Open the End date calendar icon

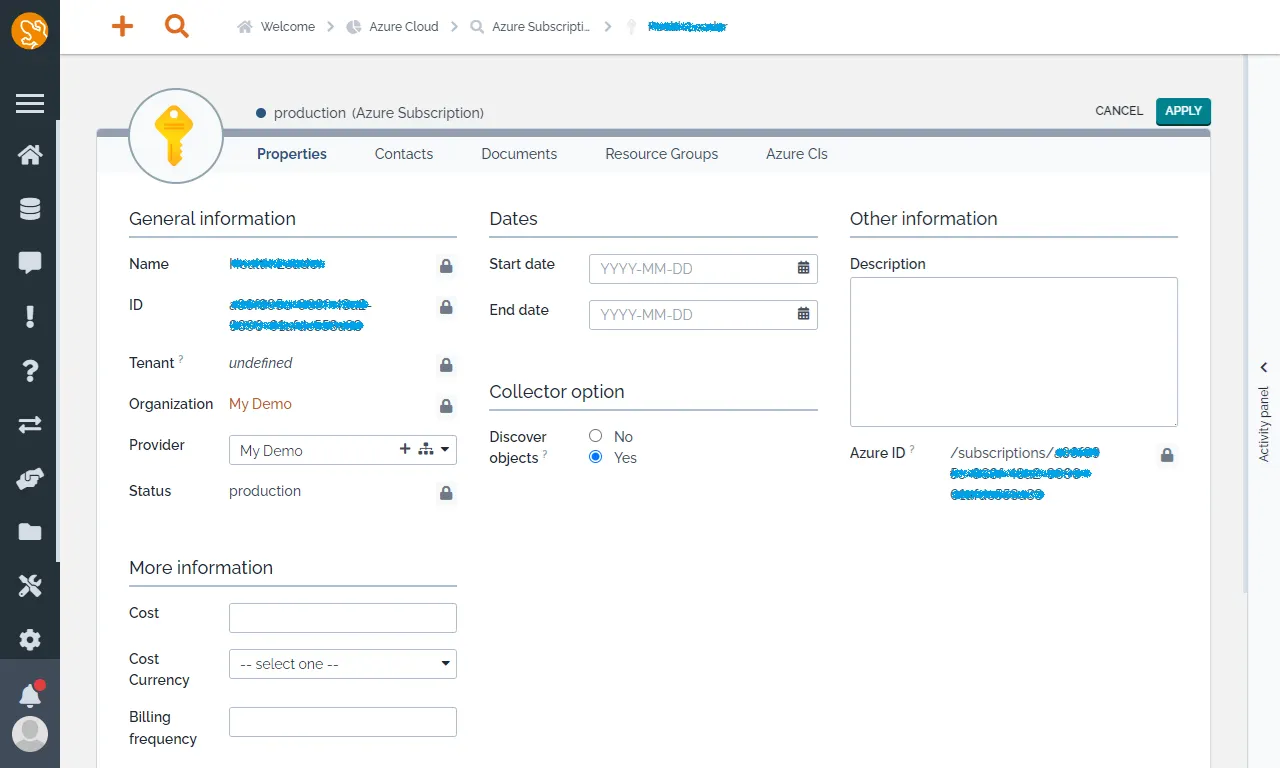pos(803,314)
